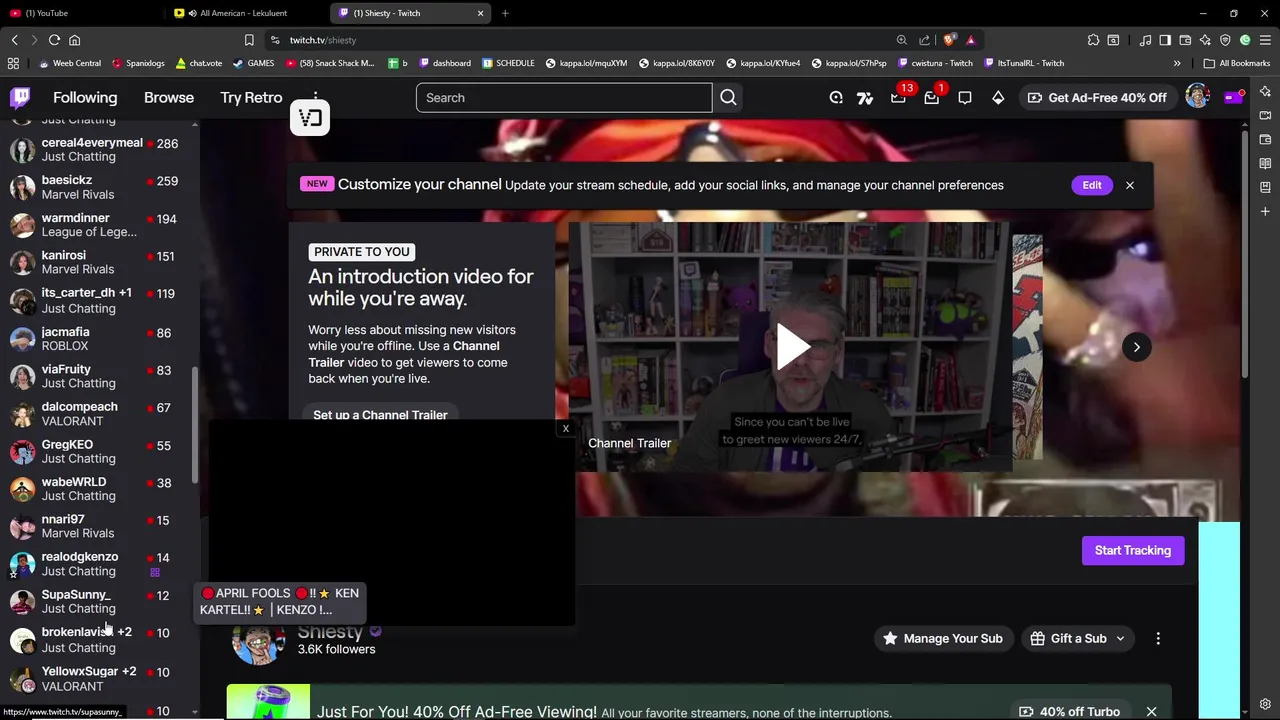This screenshot has width=1280, height=720.
Task: Click the circular extension icon near Search
Action: coord(836,97)
